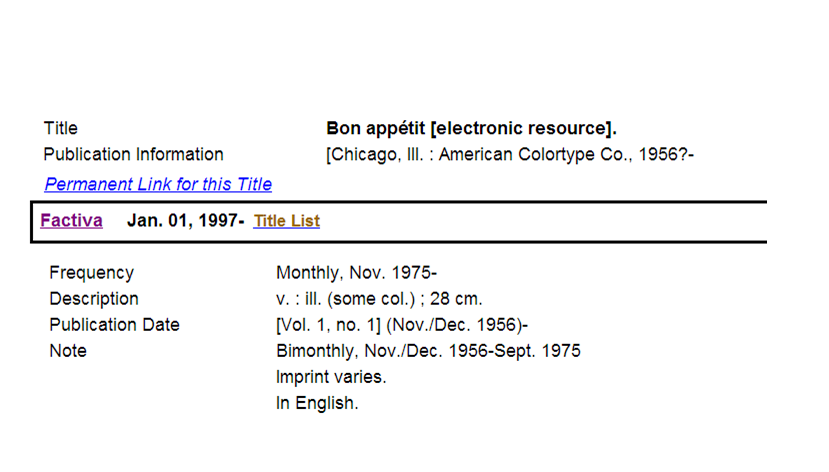Click the Publication Information label

pos(133,154)
